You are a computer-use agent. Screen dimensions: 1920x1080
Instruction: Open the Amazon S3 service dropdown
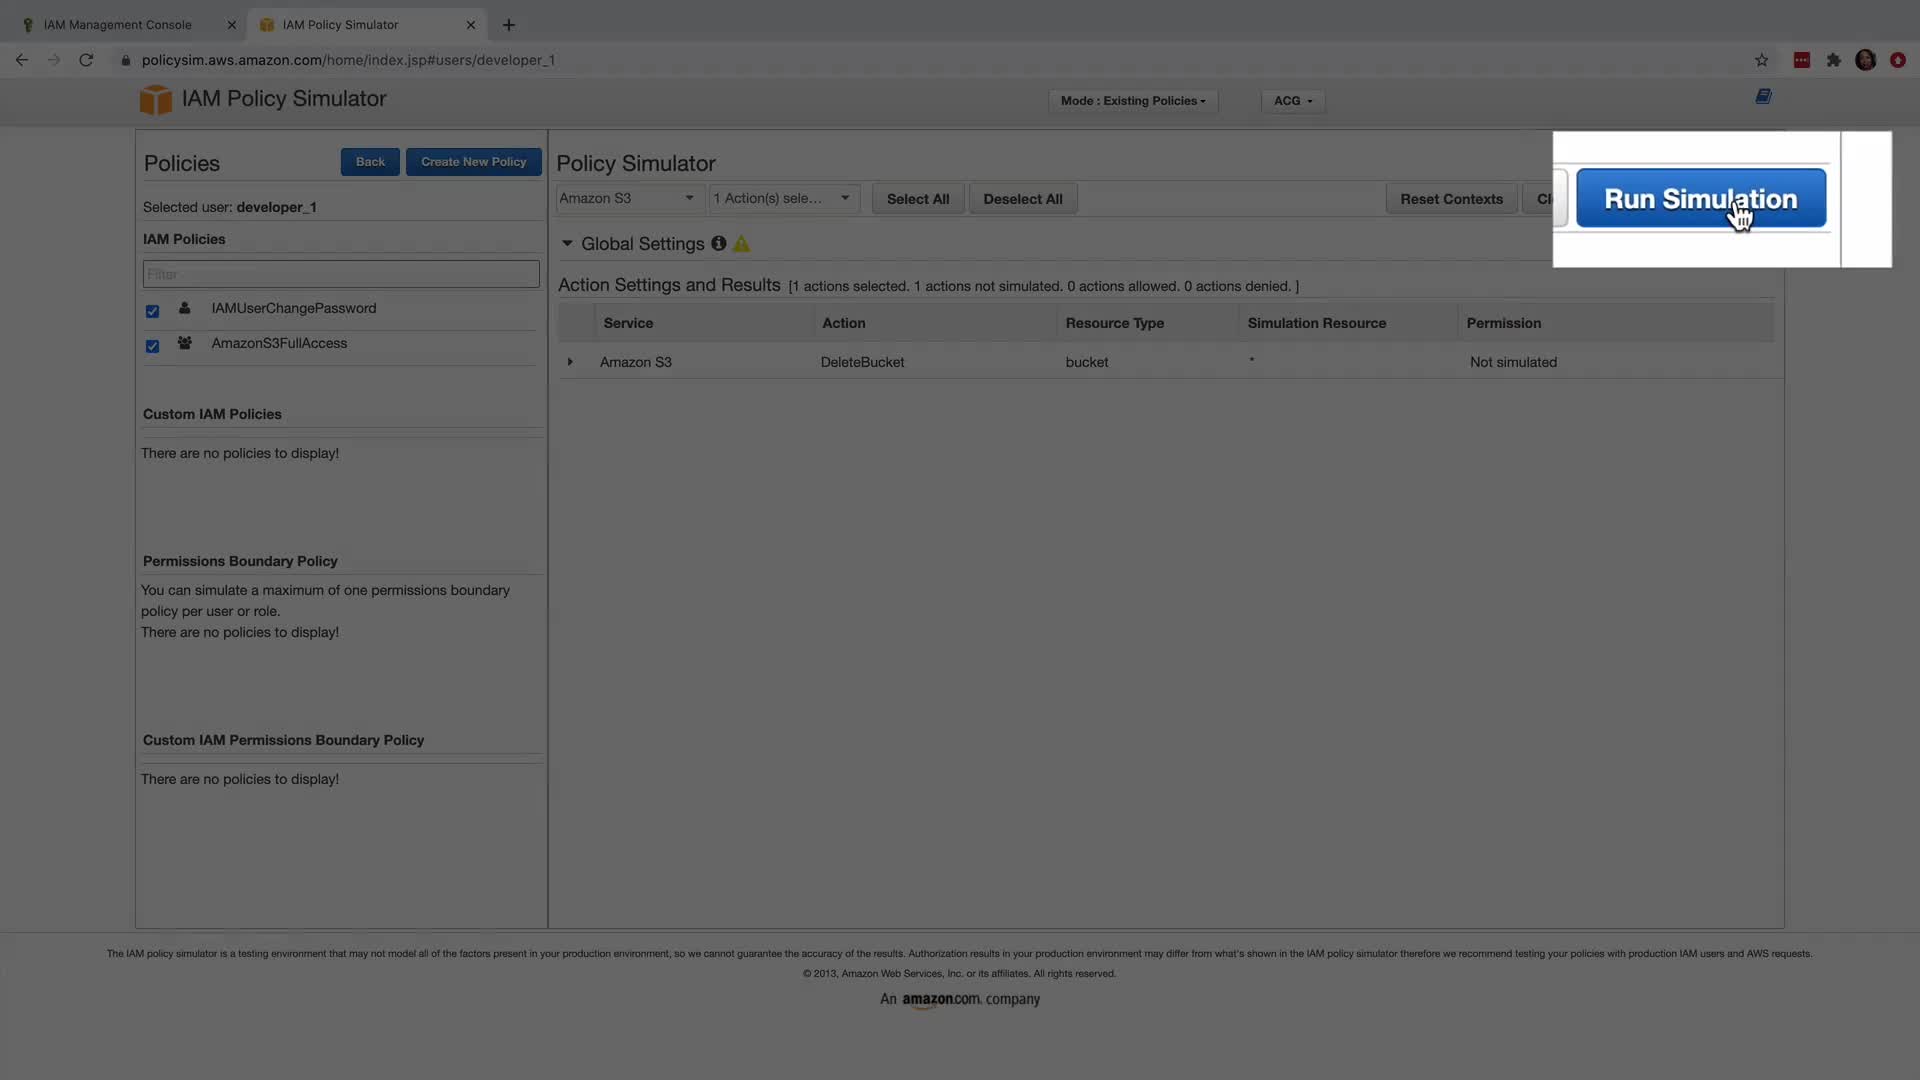pyautogui.click(x=628, y=198)
